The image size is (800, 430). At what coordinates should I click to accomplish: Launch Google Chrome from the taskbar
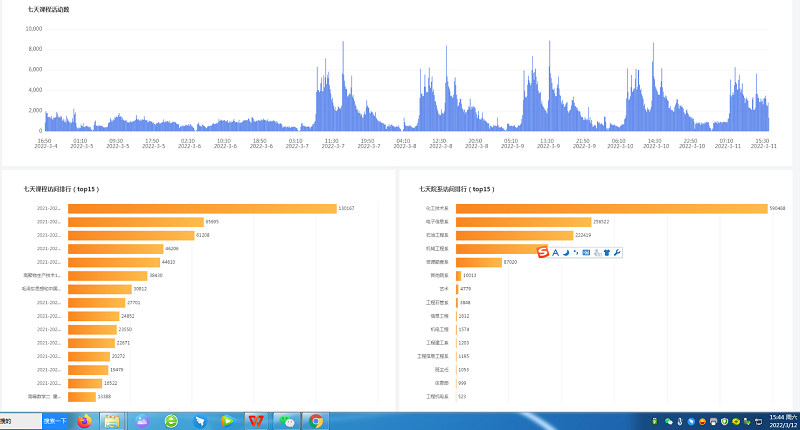(316, 421)
